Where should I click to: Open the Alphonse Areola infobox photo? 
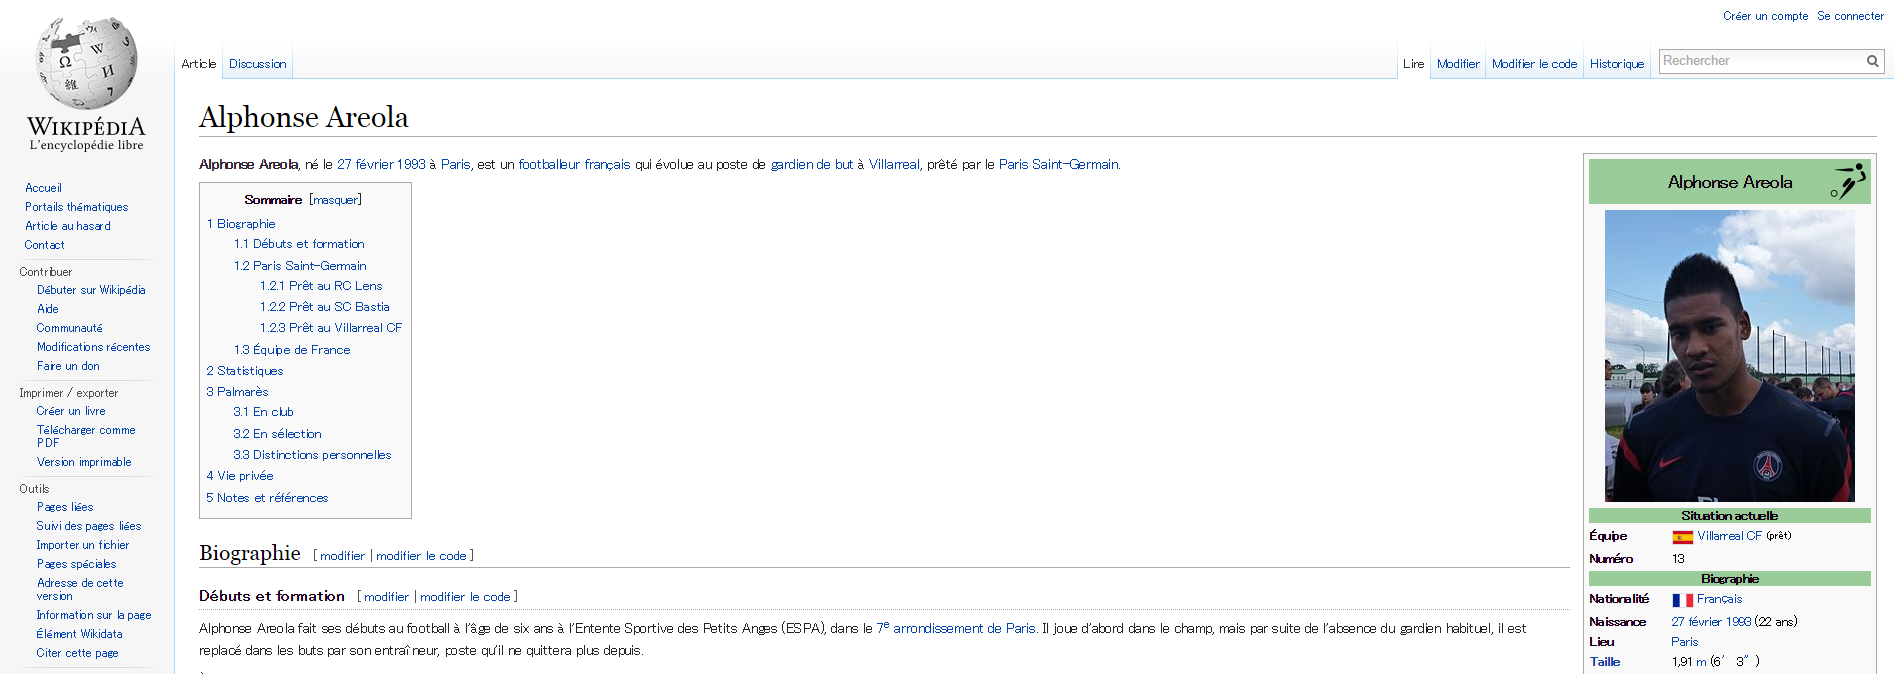pyautogui.click(x=1729, y=355)
